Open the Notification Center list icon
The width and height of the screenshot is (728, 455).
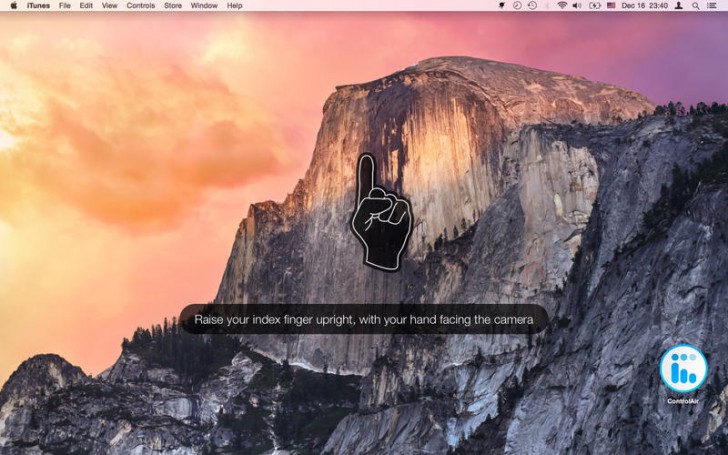[x=711, y=6]
